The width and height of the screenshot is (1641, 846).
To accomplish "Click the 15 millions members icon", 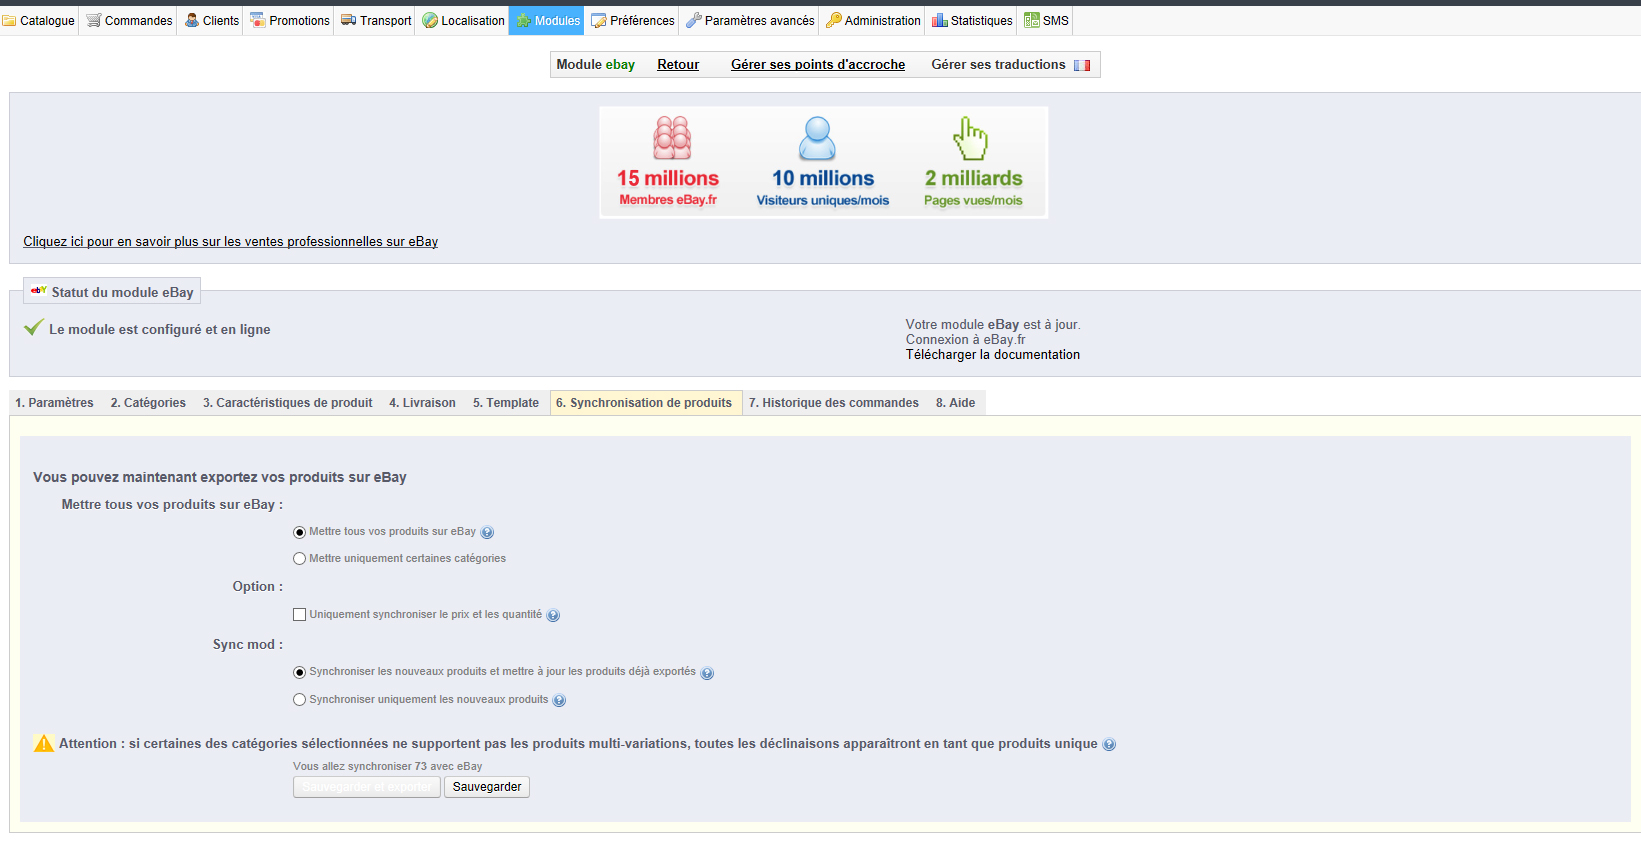I will pyautogui.click(x=672, y=138).
